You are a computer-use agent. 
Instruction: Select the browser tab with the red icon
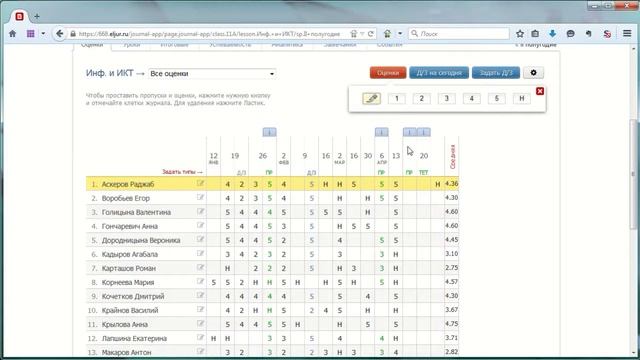tap(19, 16)
